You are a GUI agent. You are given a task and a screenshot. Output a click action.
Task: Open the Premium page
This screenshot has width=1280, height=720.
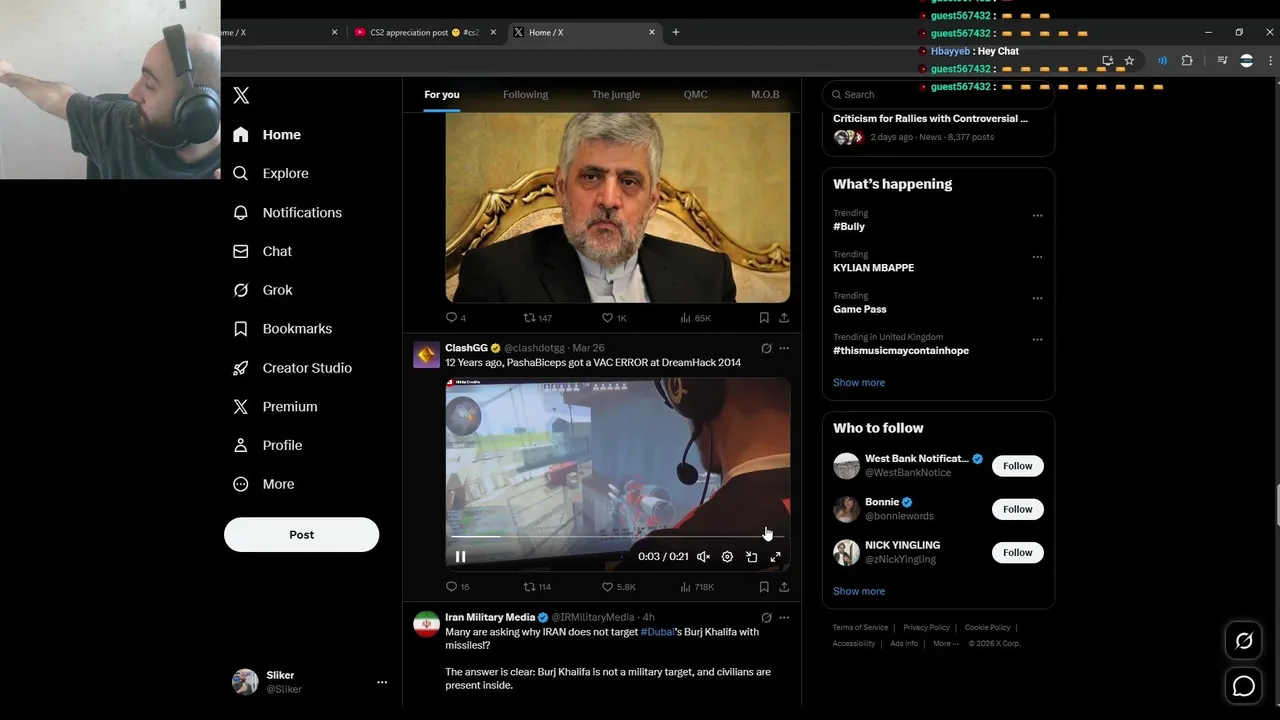275,407
